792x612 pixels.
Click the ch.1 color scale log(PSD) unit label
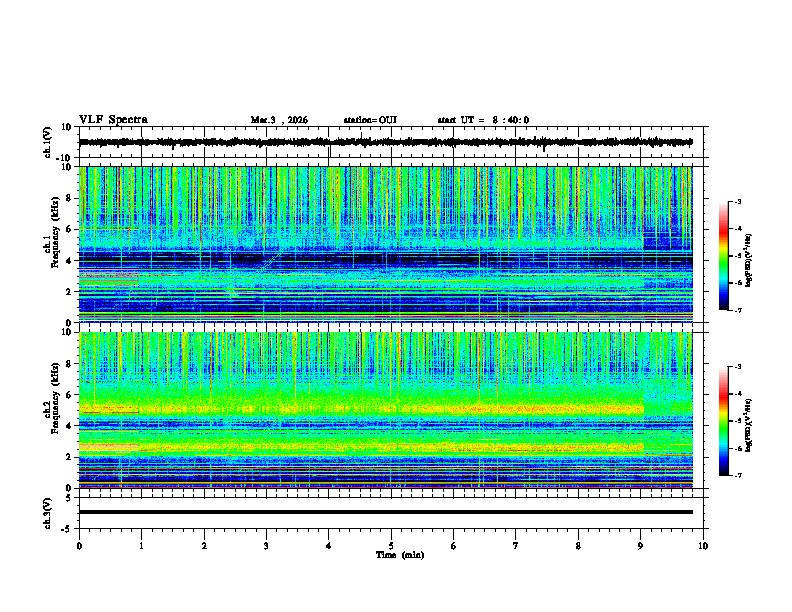pos(749,260)
